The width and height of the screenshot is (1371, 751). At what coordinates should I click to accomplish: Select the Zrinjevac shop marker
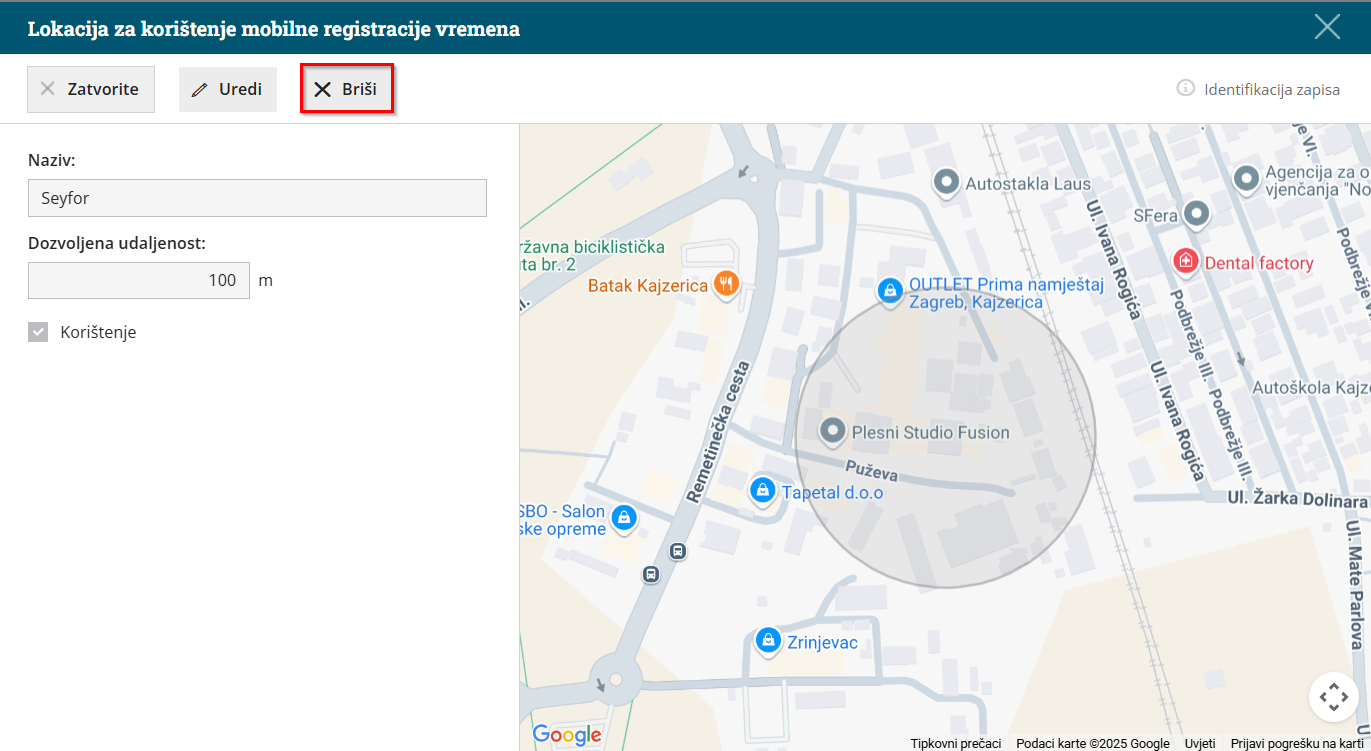pos(768,640)
